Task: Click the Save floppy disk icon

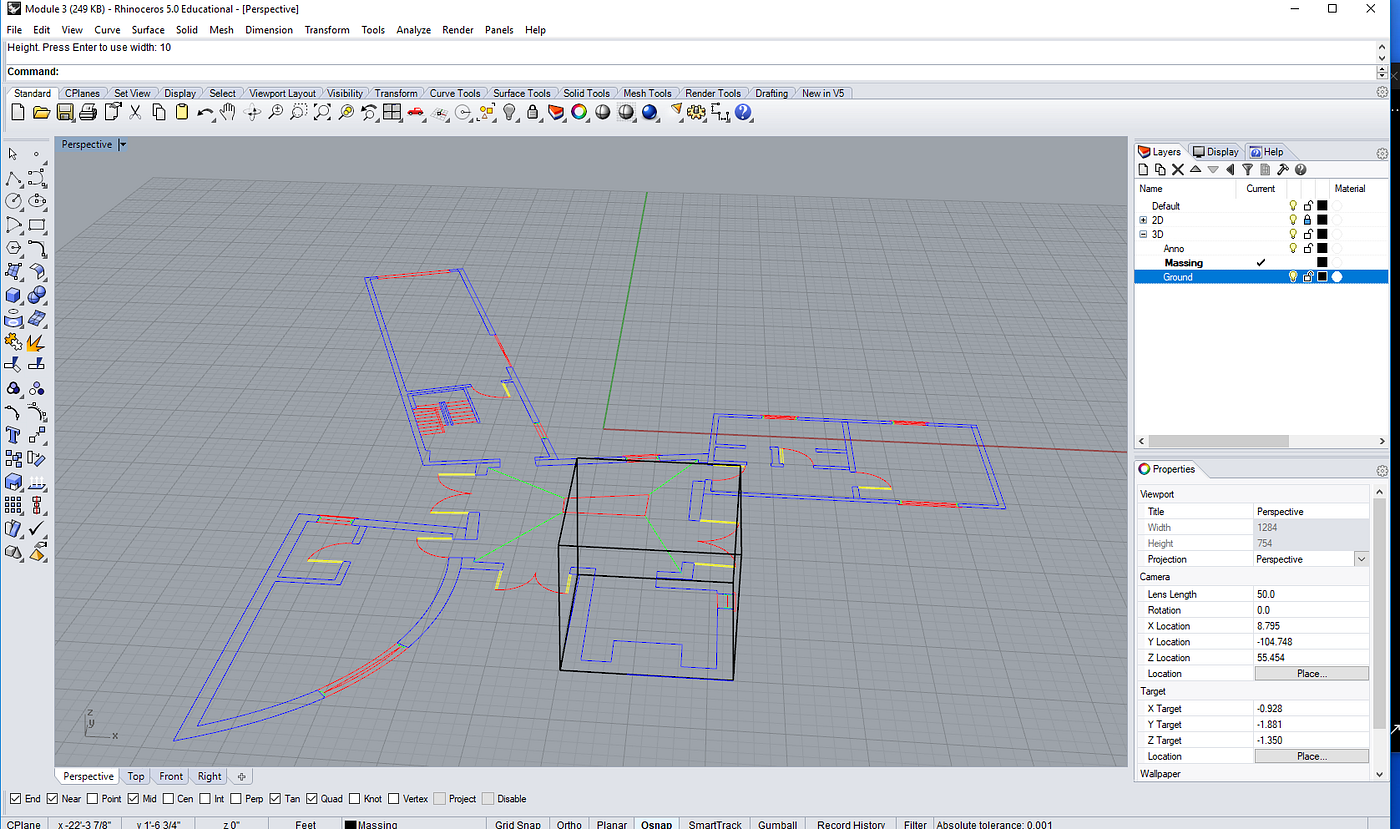Action: click(x=65, y=113)
